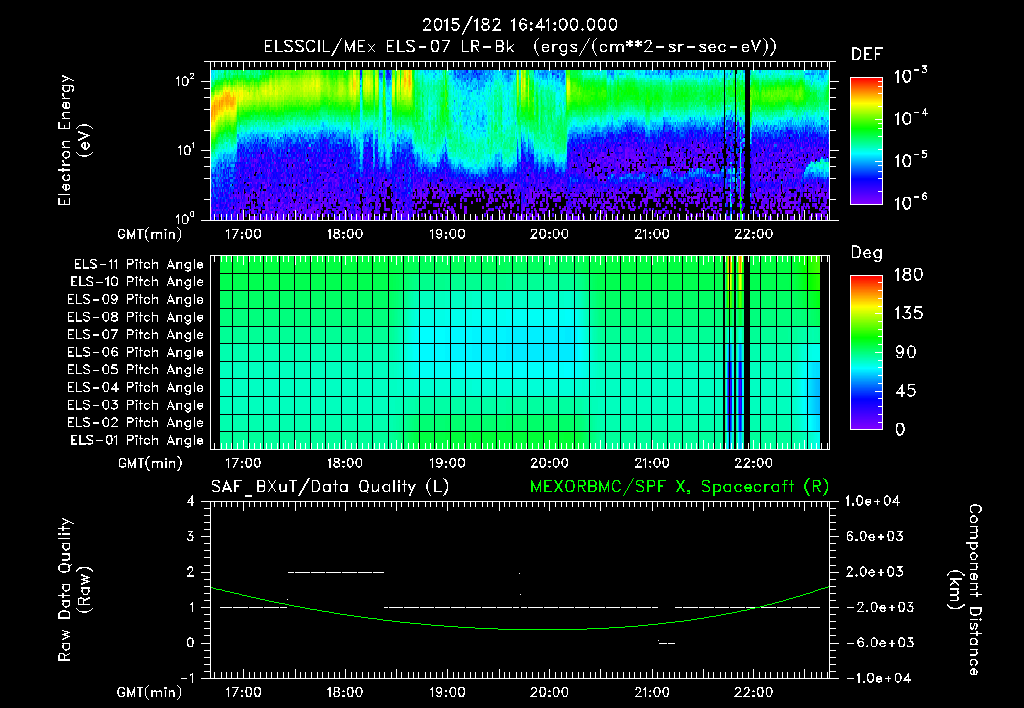This screenshot has width=1024, height=708.
Task: Click the 90 label on Deg color bar
Action: [x=906, y=353]
